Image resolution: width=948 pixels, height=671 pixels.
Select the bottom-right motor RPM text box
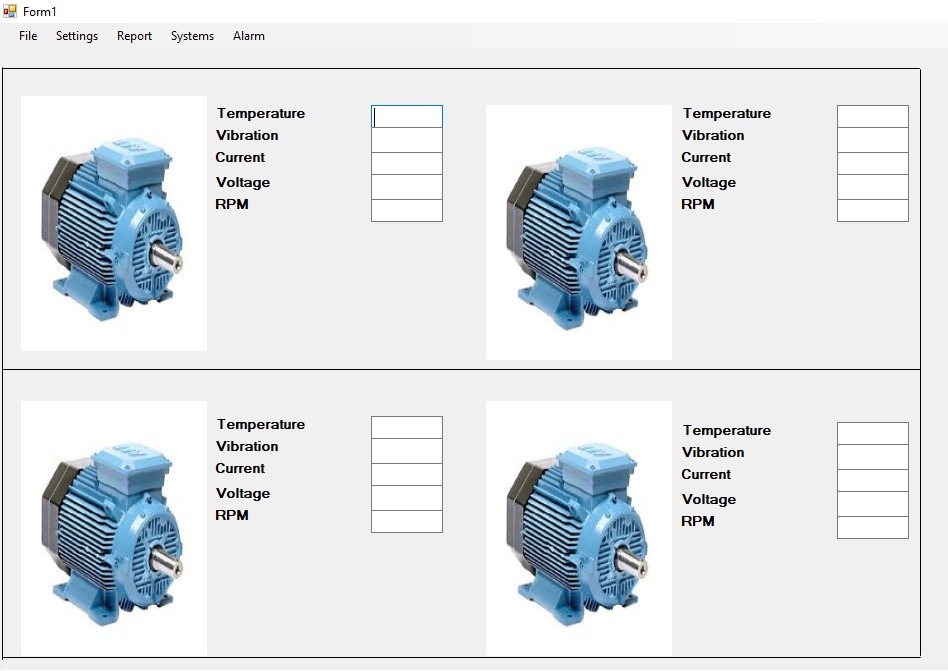[x=872, y=527]
